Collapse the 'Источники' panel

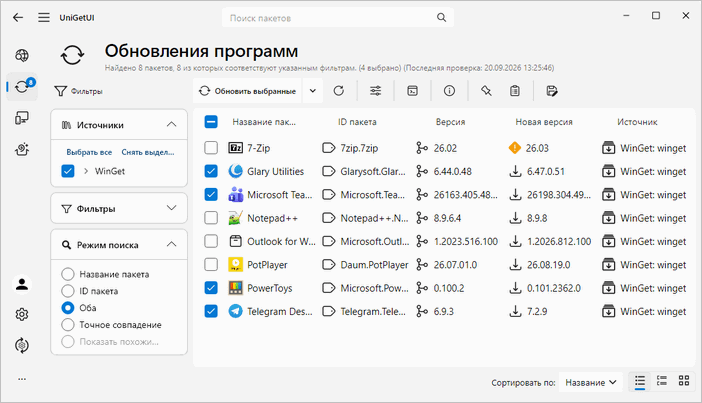click(x=171, y=124)
